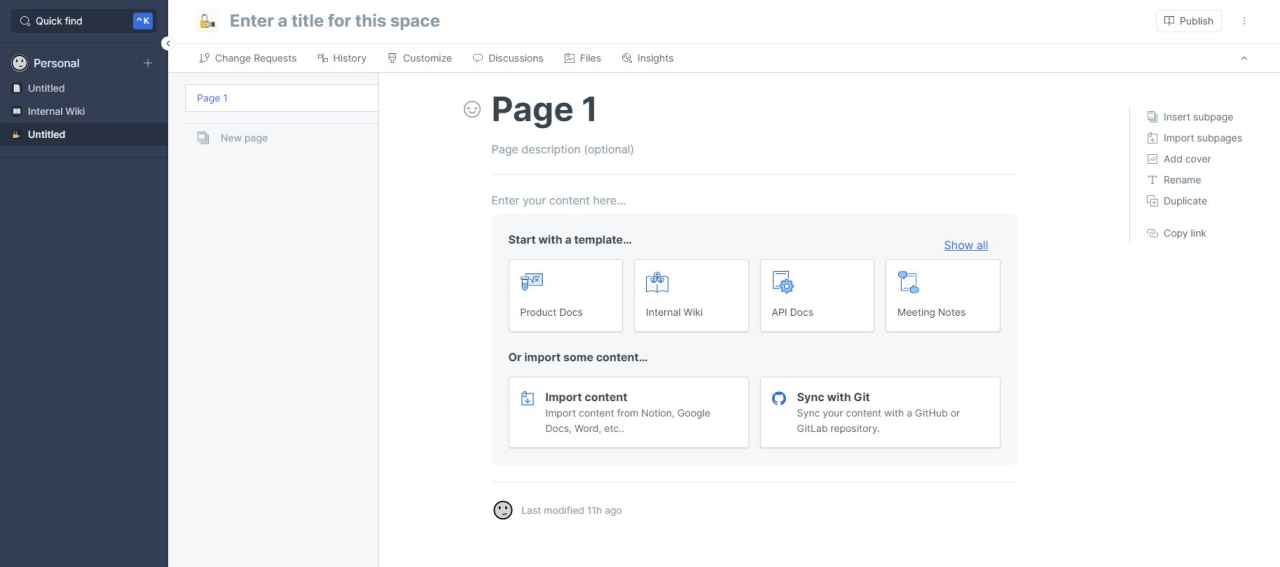Switch to the Insights tab

(647, 58)
